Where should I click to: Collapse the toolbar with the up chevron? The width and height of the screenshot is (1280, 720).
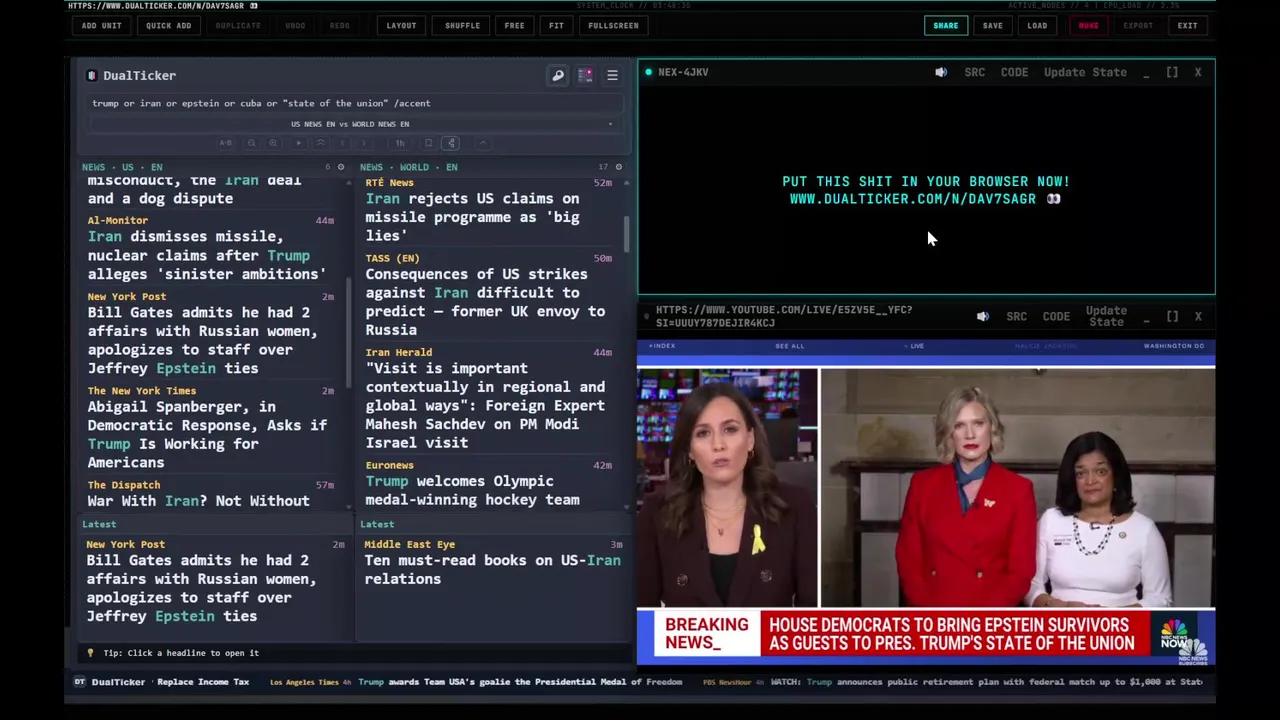tap(483, 143)
